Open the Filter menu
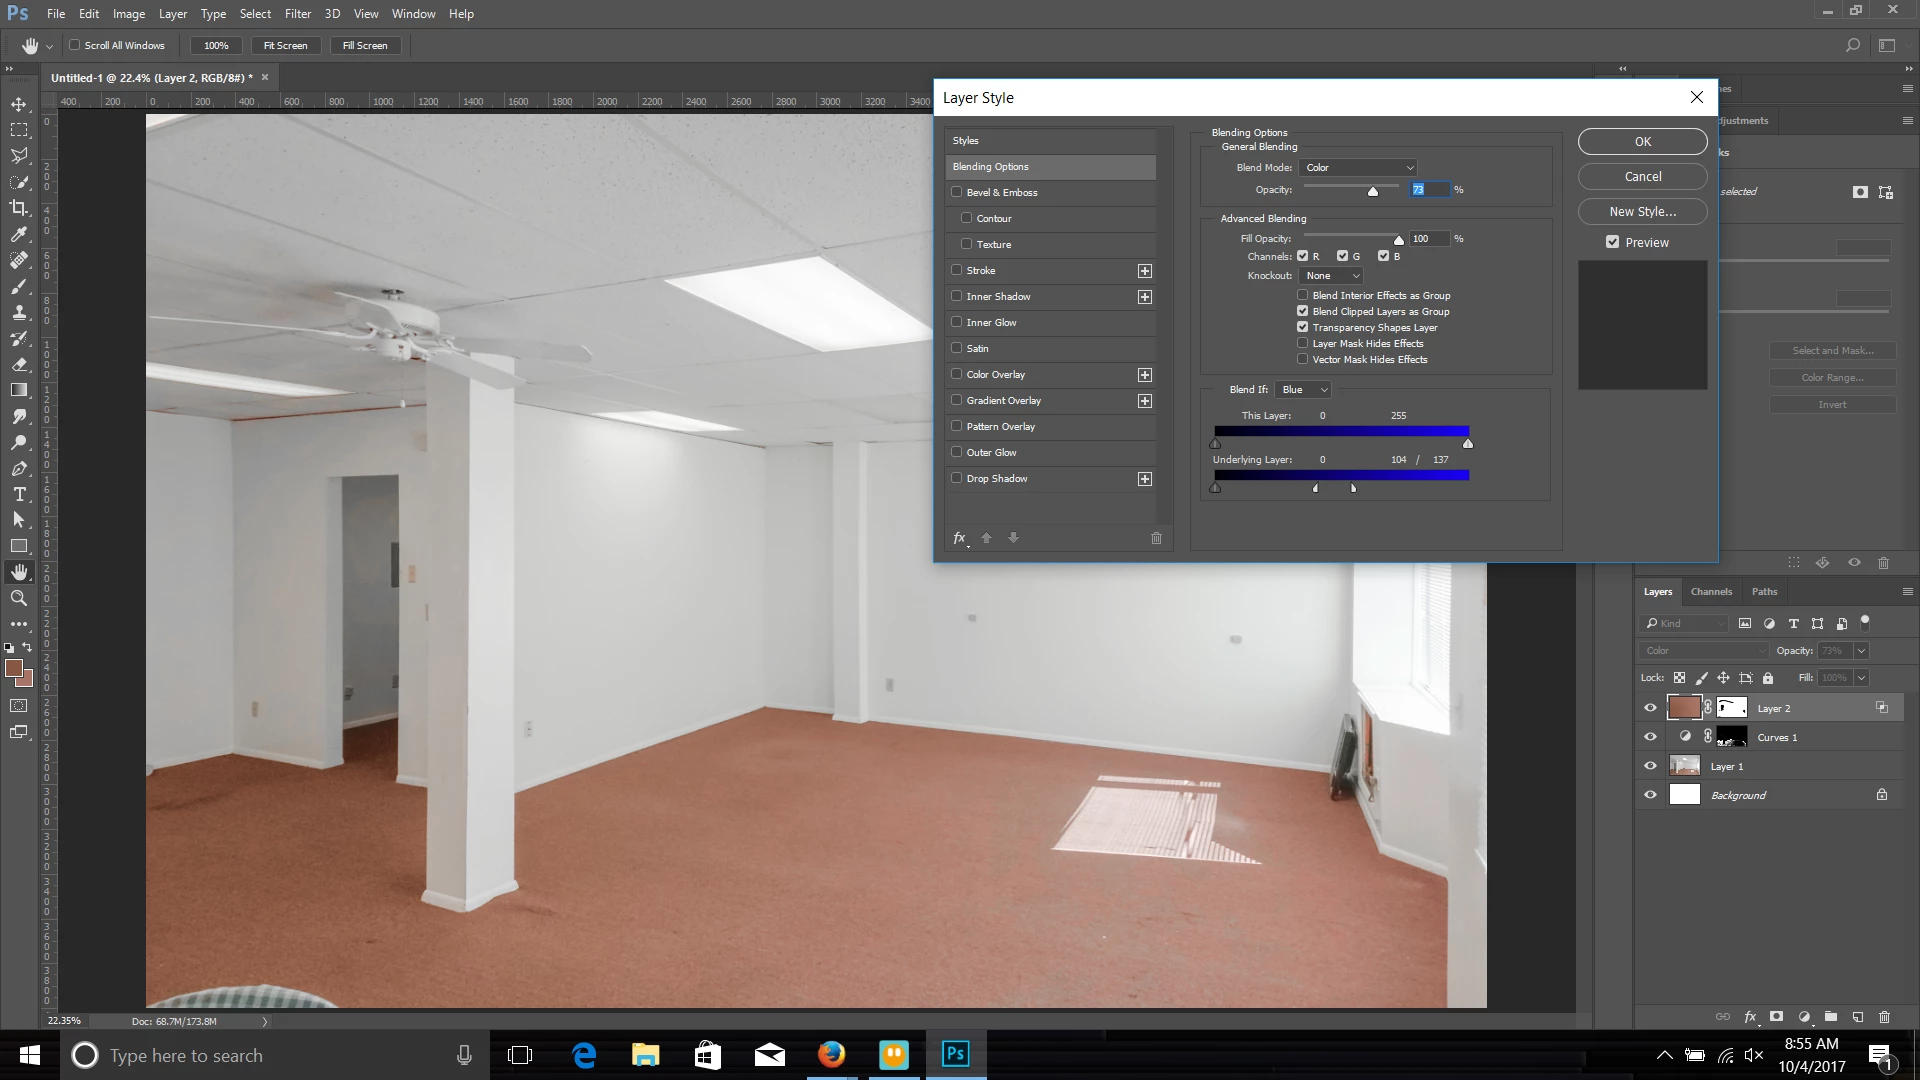1920x1080 pixels. tap(297, 14)
